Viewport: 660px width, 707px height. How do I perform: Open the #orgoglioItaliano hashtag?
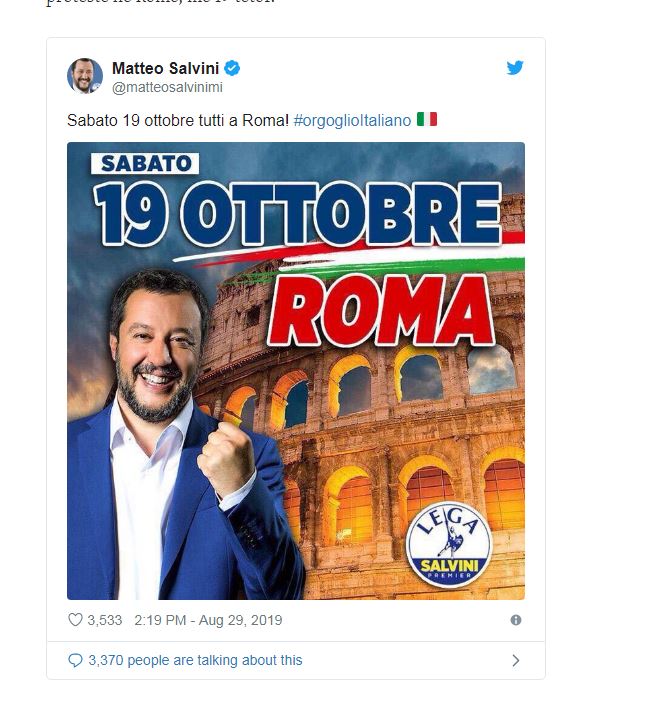pos(352,120)
